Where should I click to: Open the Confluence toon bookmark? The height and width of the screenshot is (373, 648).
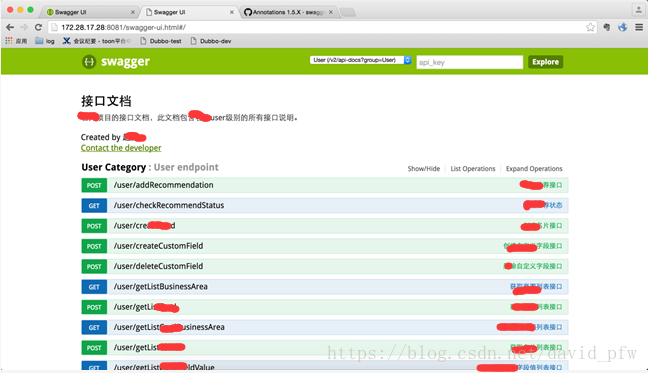[x=96, y=41]
